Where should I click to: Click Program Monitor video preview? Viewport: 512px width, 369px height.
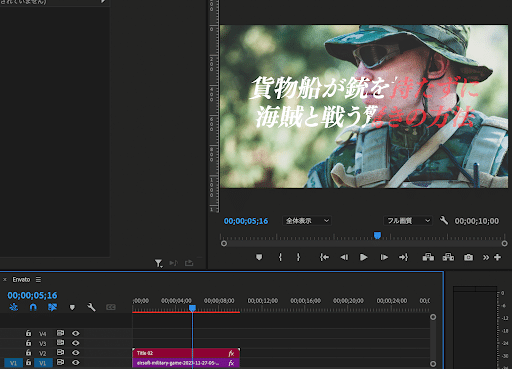pos(364,106)
